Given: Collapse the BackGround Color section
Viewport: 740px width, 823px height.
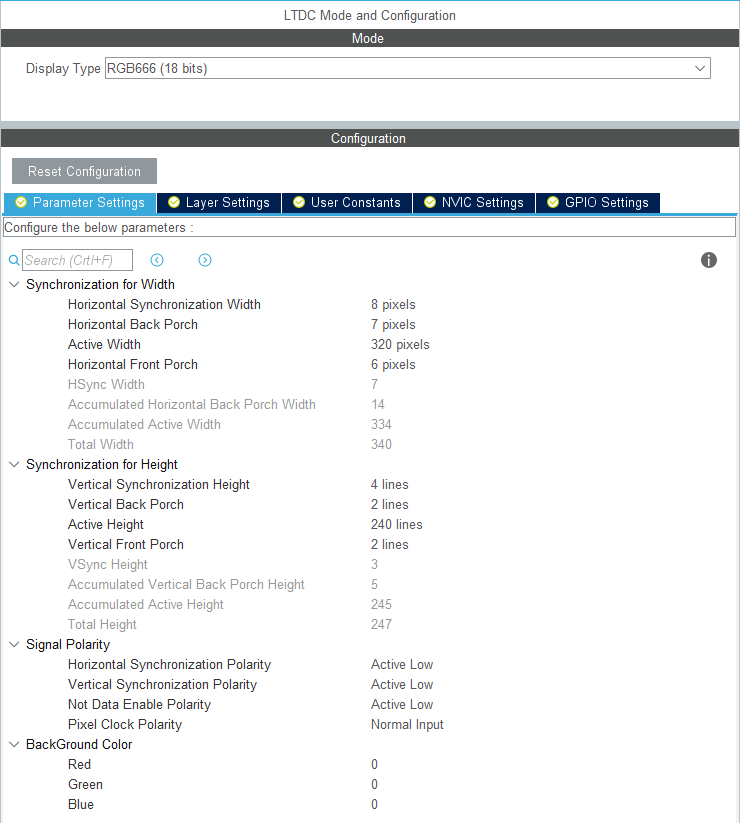Looking at the screenshot, I should click(14, 744).
